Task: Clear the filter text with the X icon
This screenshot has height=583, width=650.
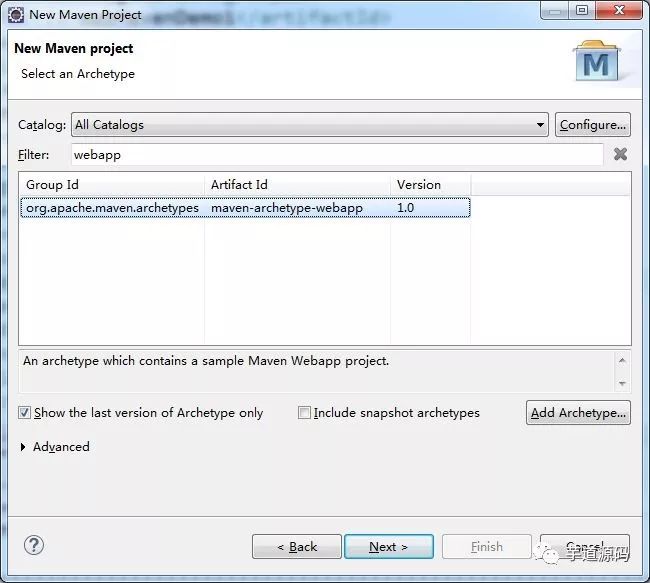Action: tap(620, 154)
